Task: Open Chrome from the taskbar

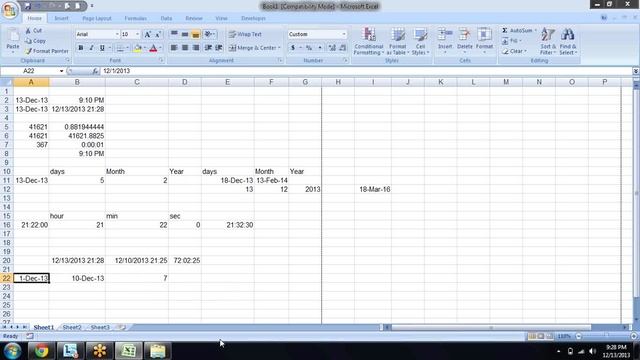Action: tap(41, 351)
